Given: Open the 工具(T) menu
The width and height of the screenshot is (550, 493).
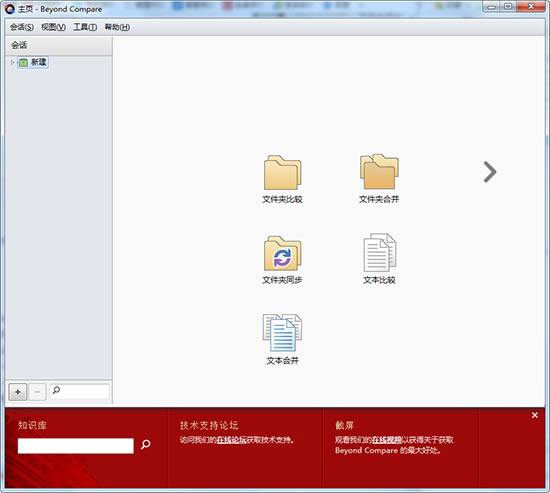Looking at the screenshot, I should click(85, 27).
